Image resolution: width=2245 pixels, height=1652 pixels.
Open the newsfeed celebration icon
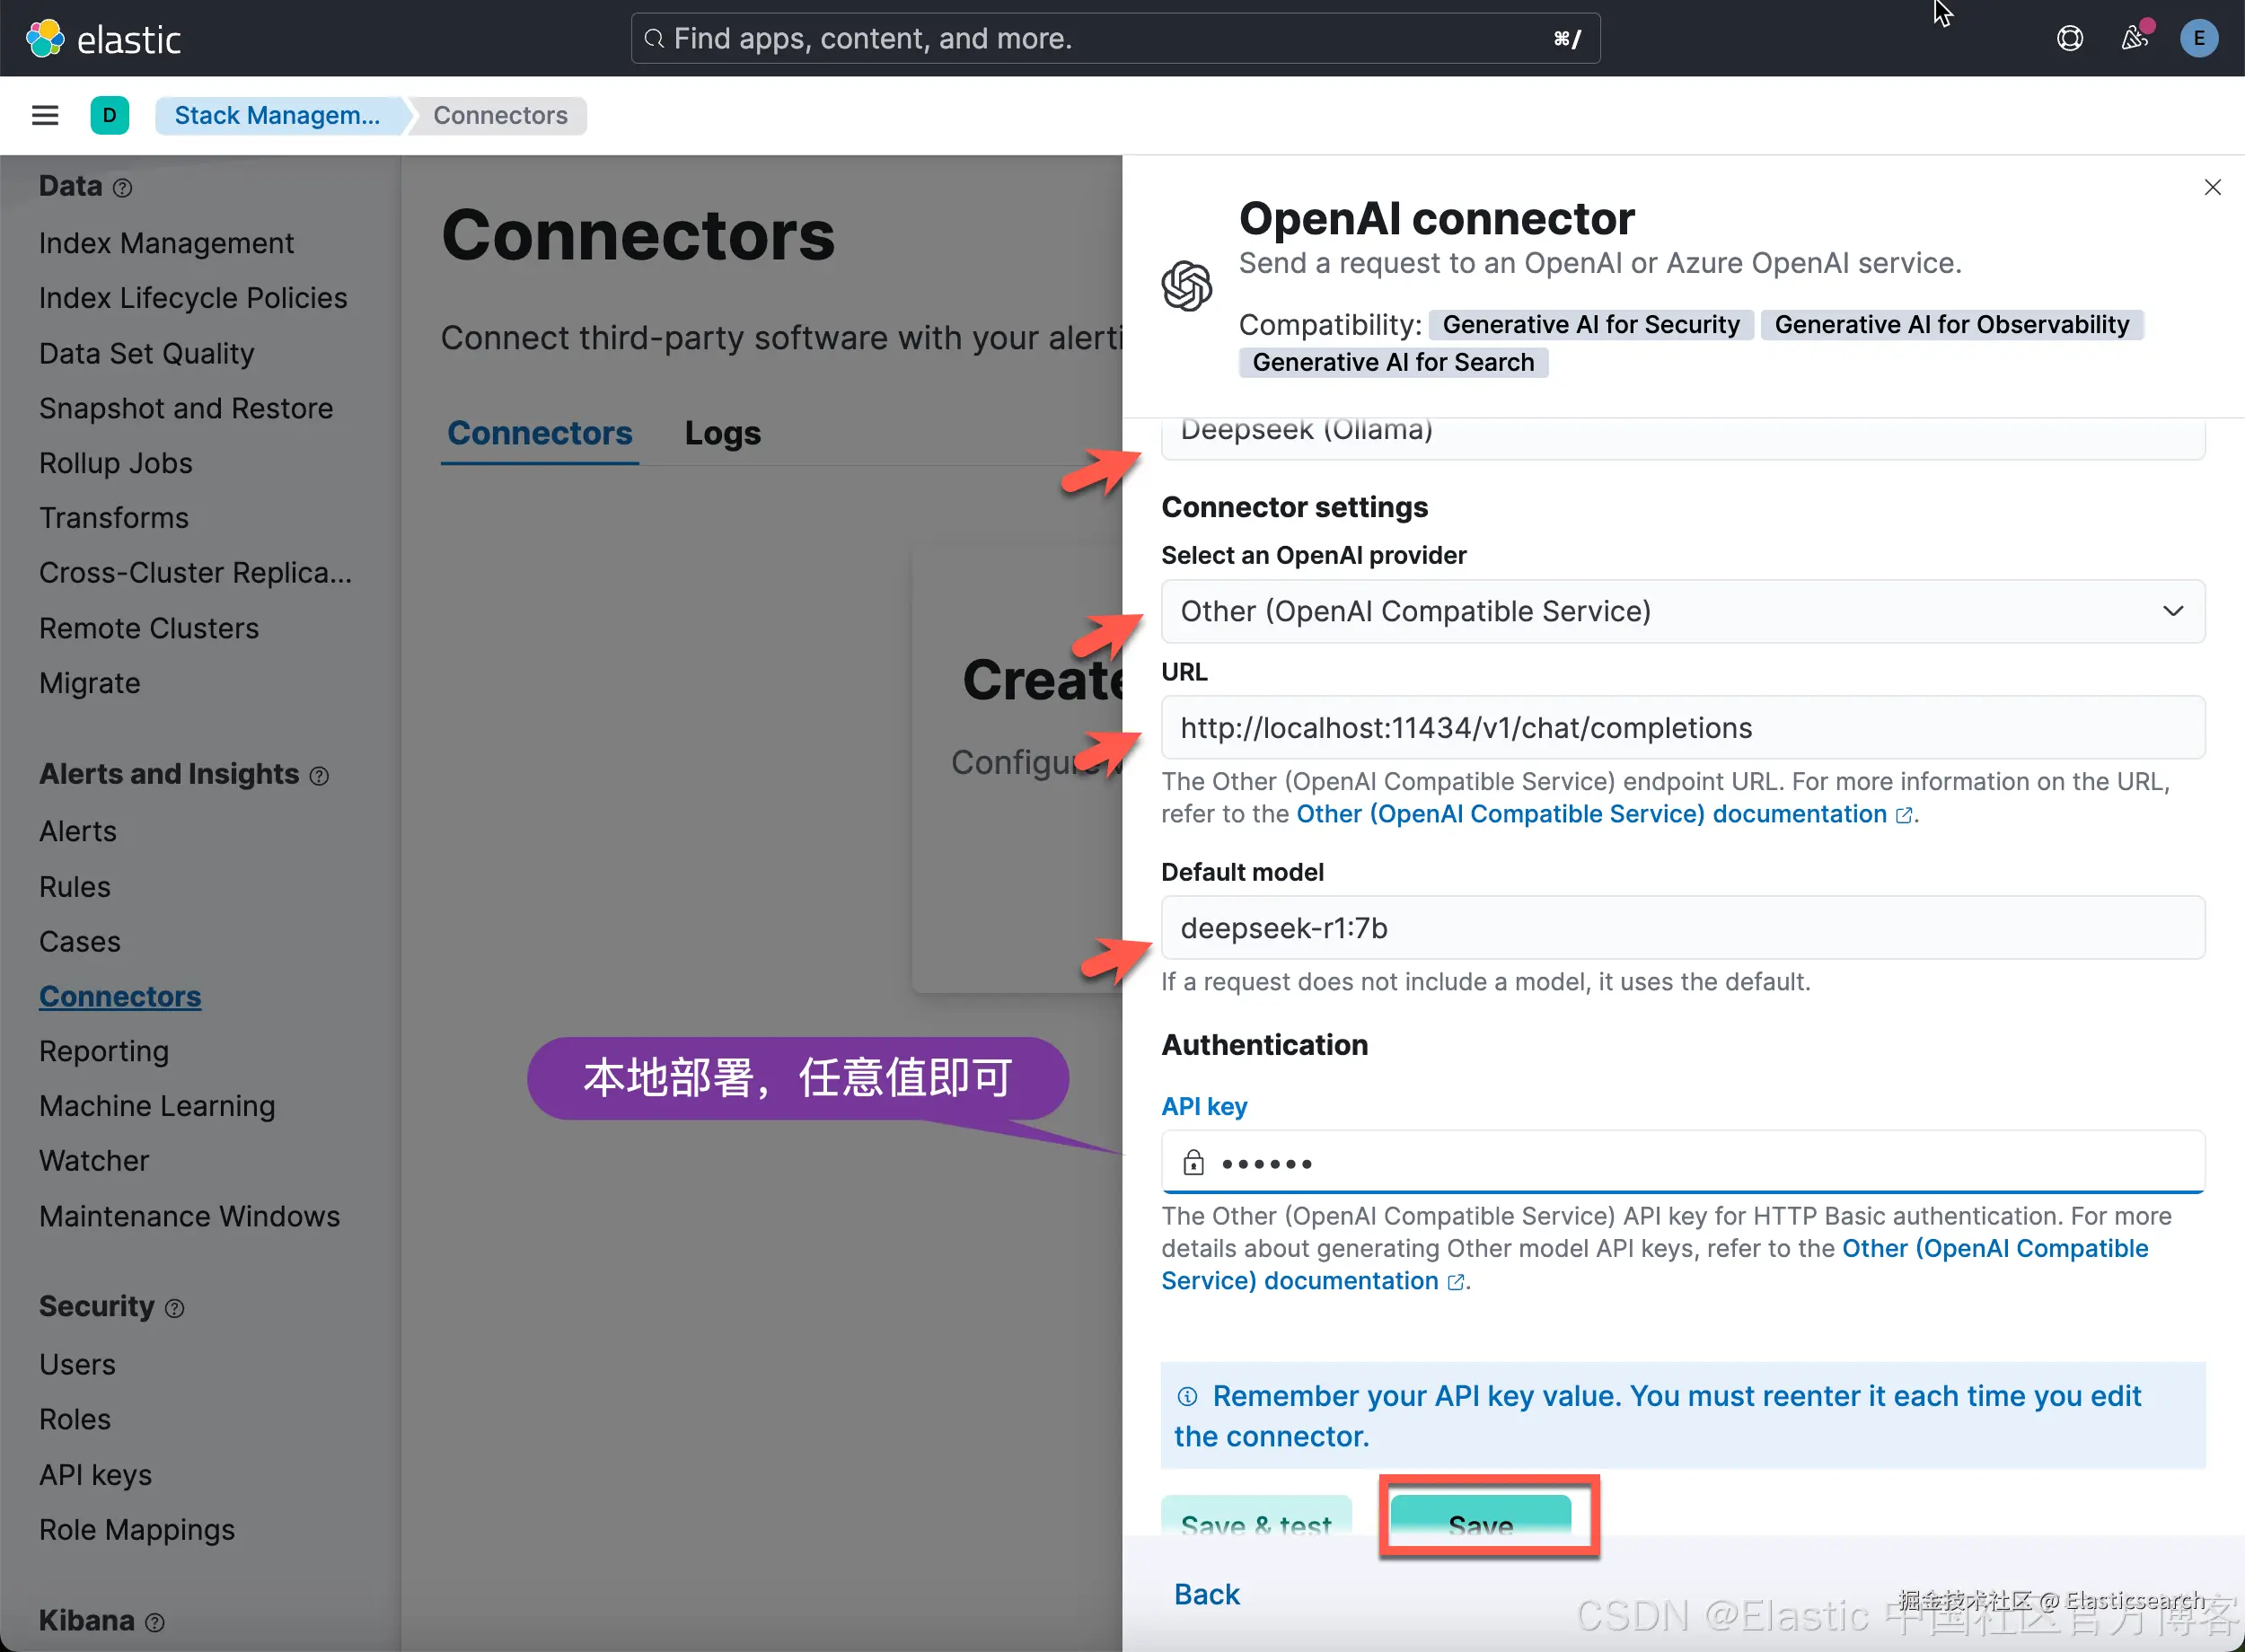click(x=2133, y=38)
